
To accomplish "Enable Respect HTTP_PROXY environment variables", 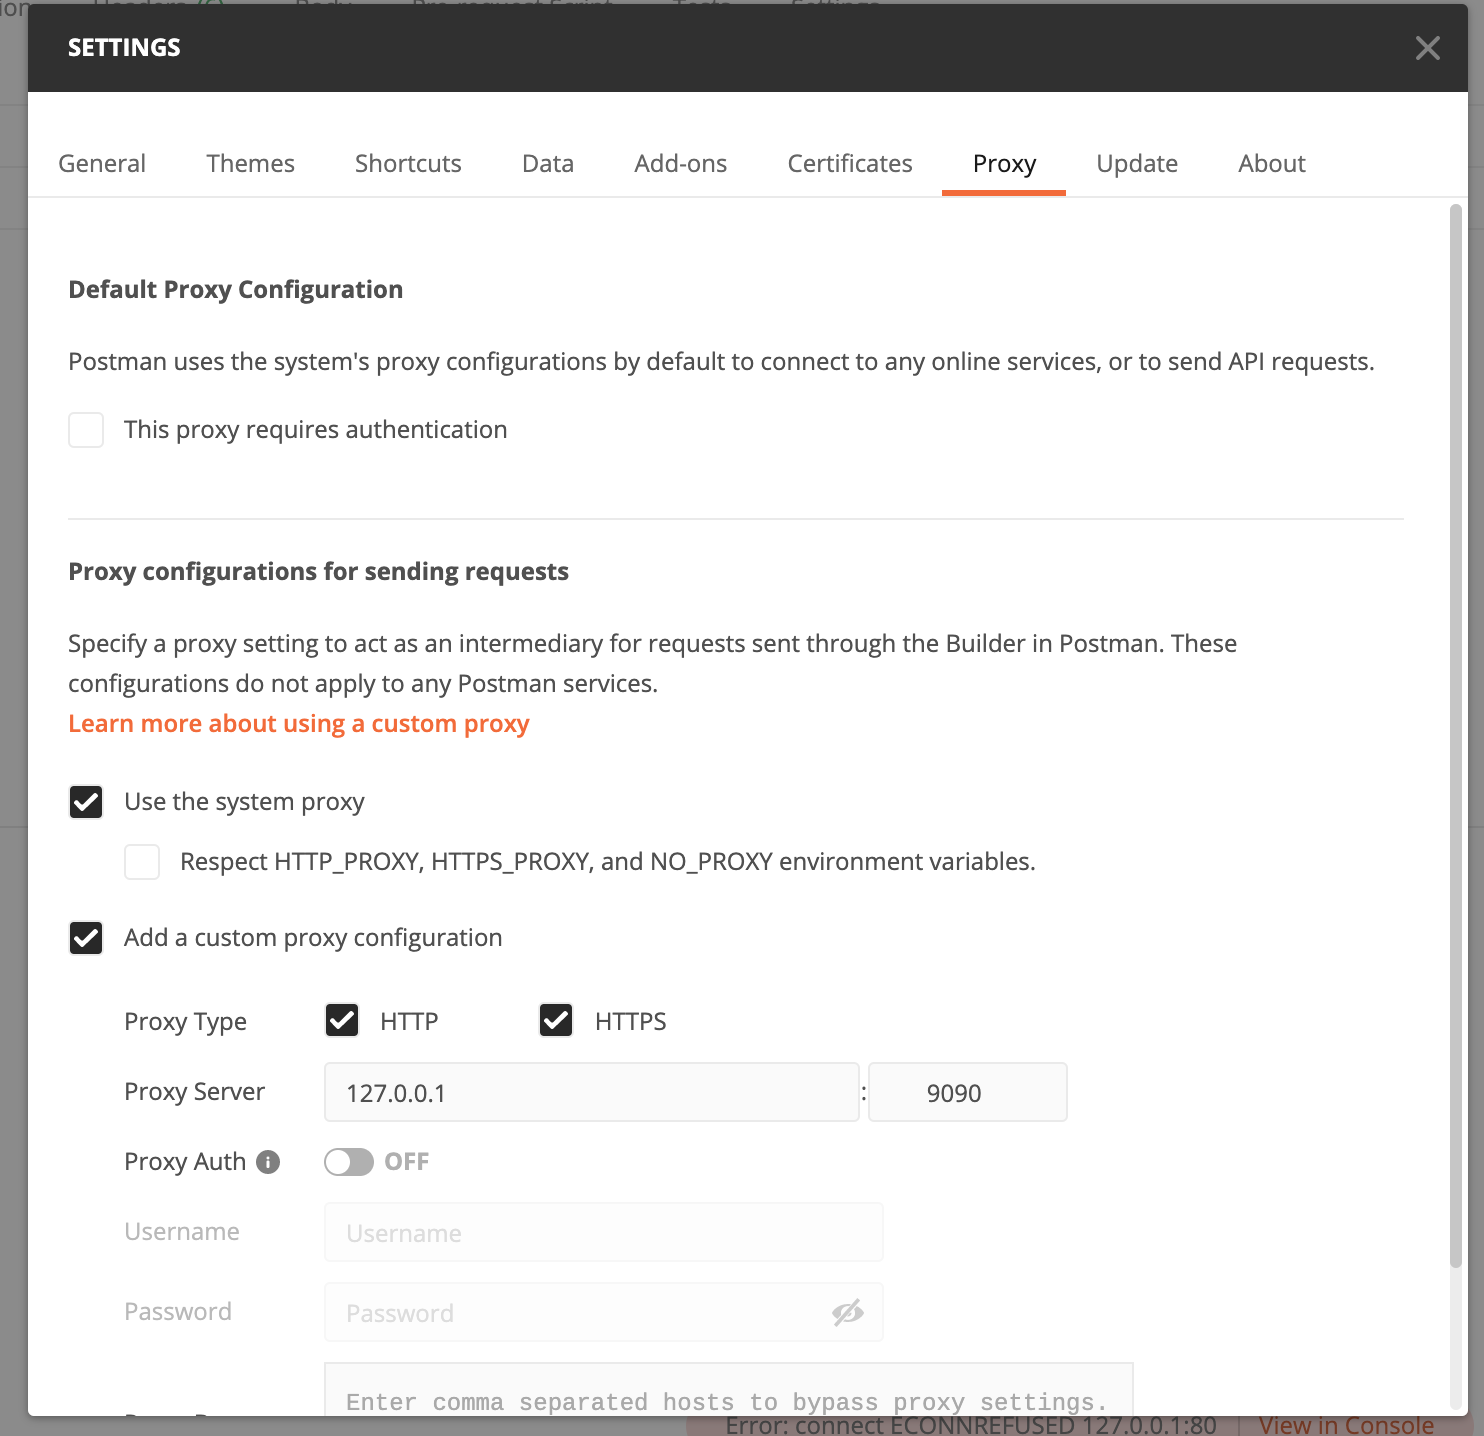I will tap(142, 861).
